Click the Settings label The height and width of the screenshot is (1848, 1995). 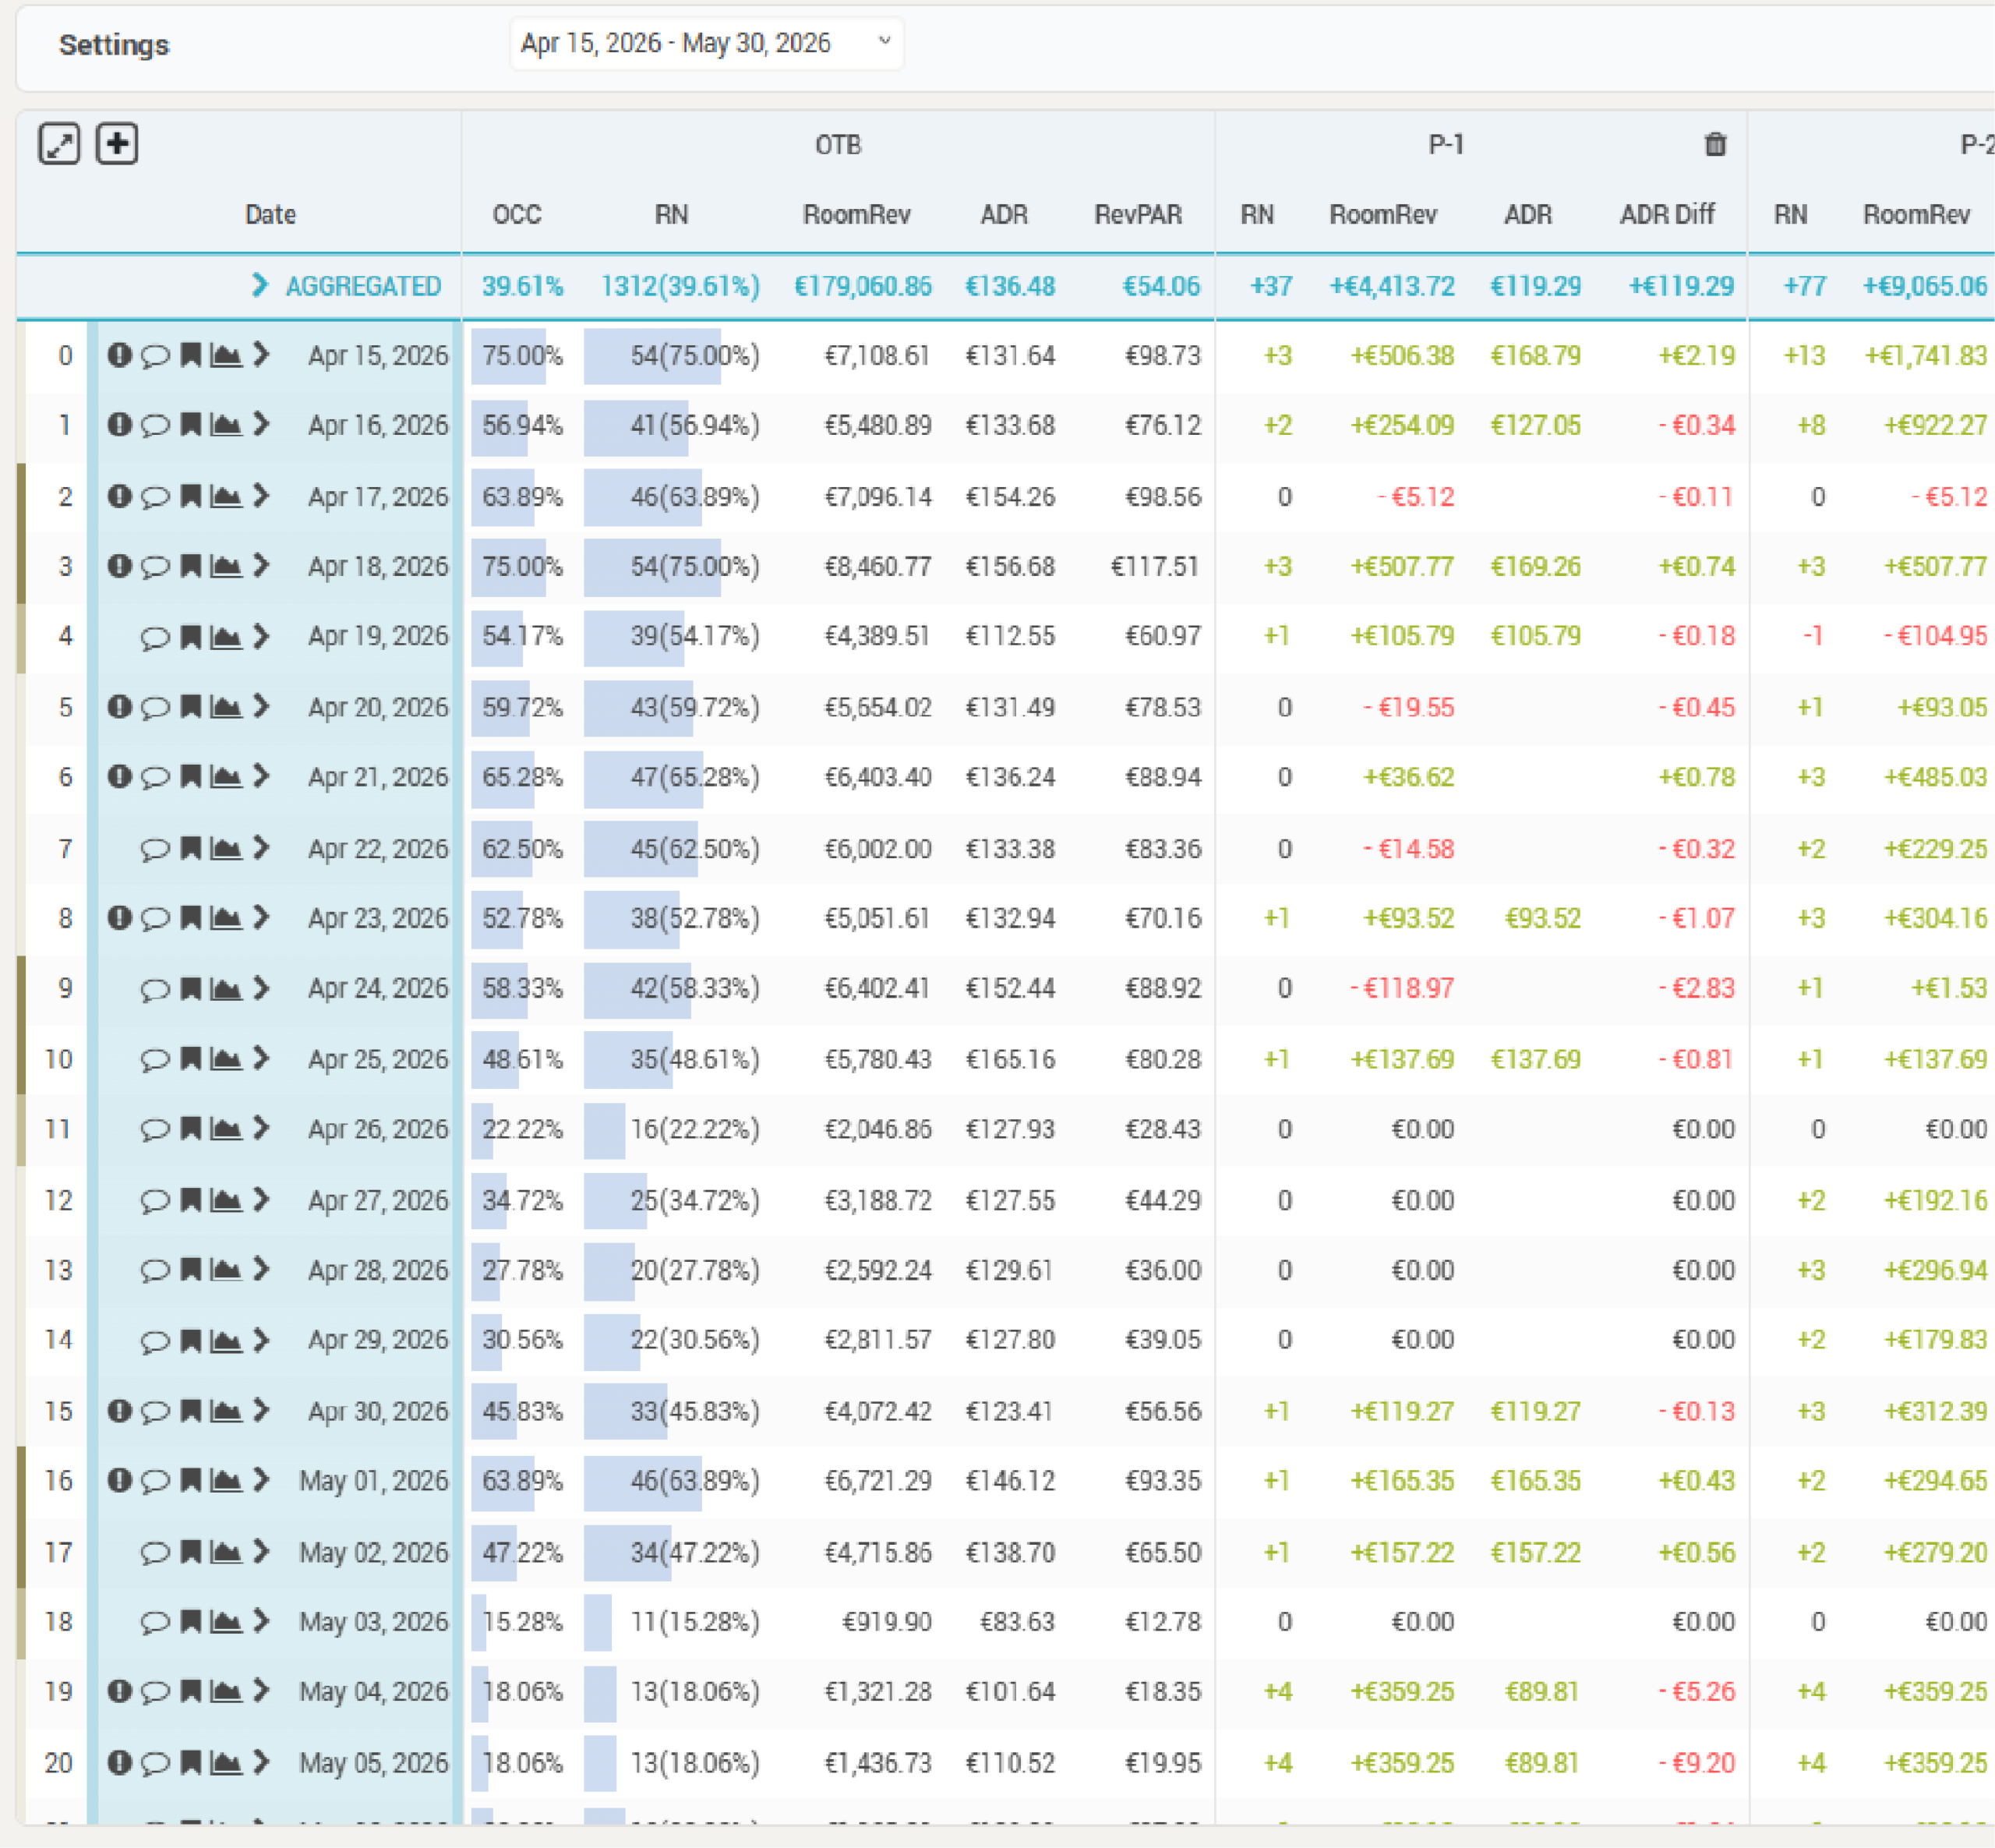tap(114, 45)
